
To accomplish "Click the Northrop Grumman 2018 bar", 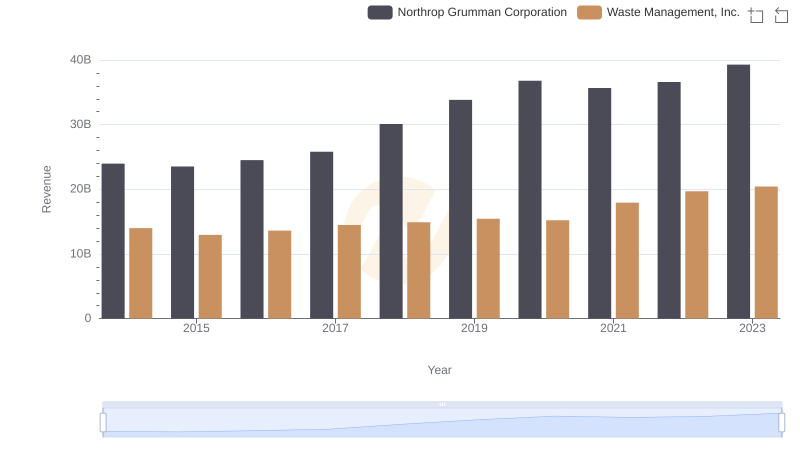I will click(391, 221).
